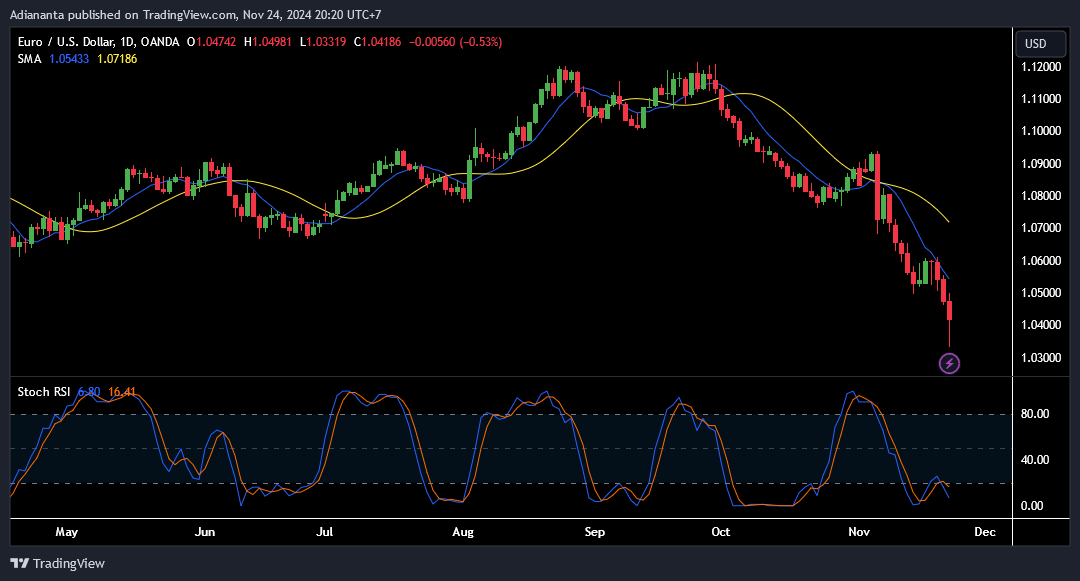Click the TradingView logo at bottom left
The image size is (1080, 581).
(x=58, y=563)
